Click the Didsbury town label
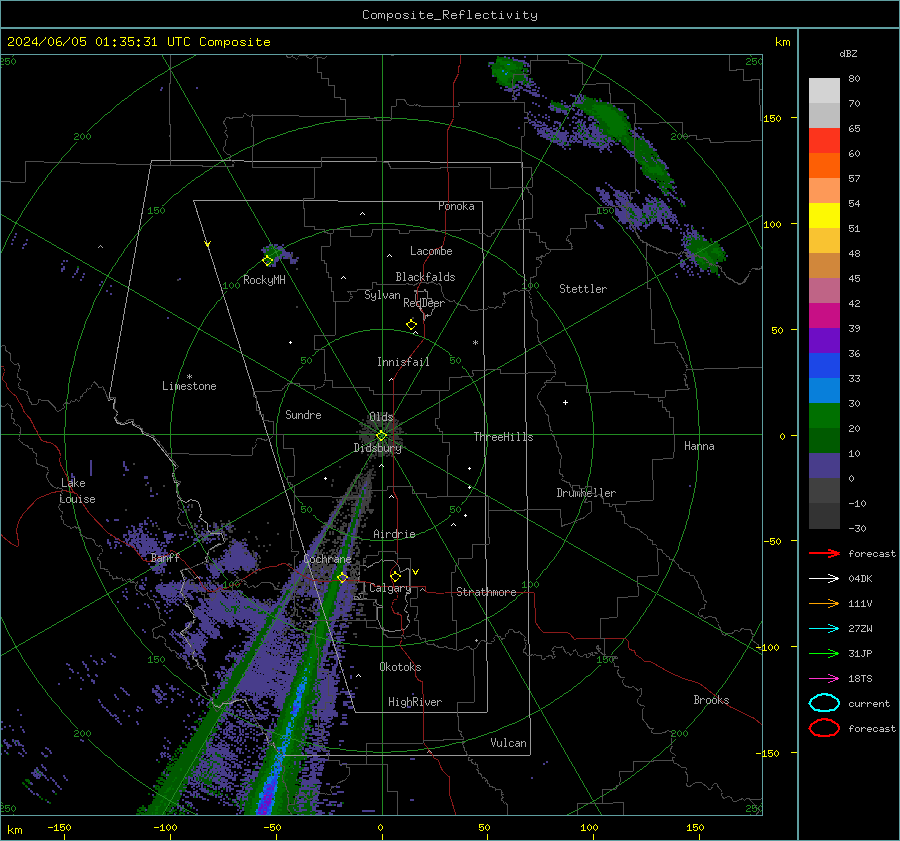The height and width of the screenshot is (841, 900). 377,448
